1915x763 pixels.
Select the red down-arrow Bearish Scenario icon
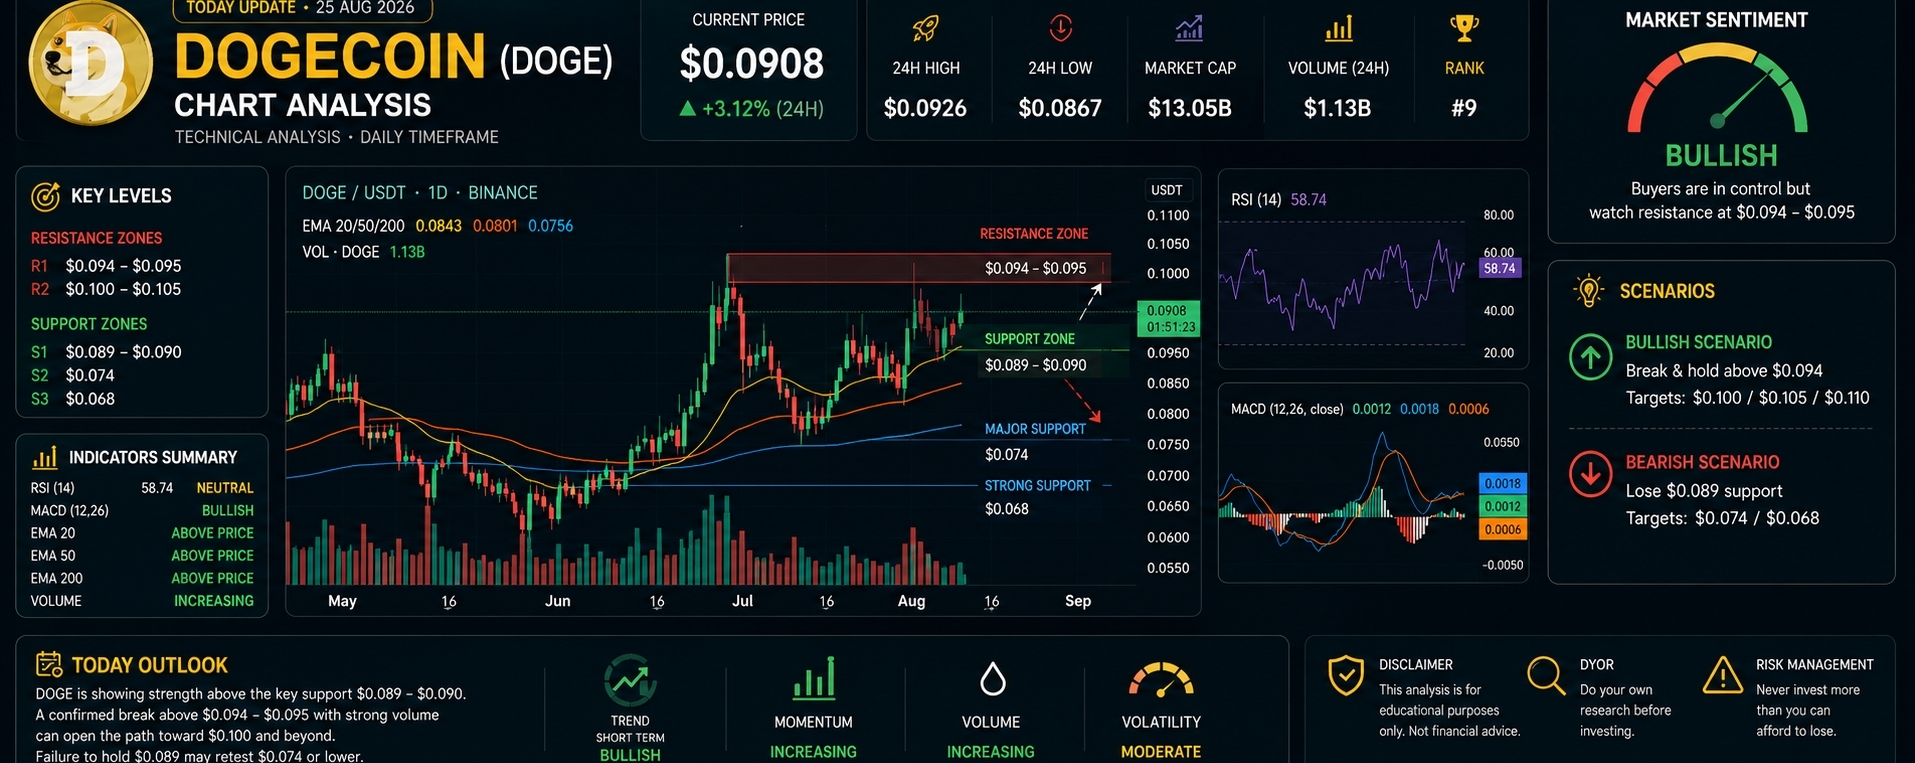[x=1590, y=474]
